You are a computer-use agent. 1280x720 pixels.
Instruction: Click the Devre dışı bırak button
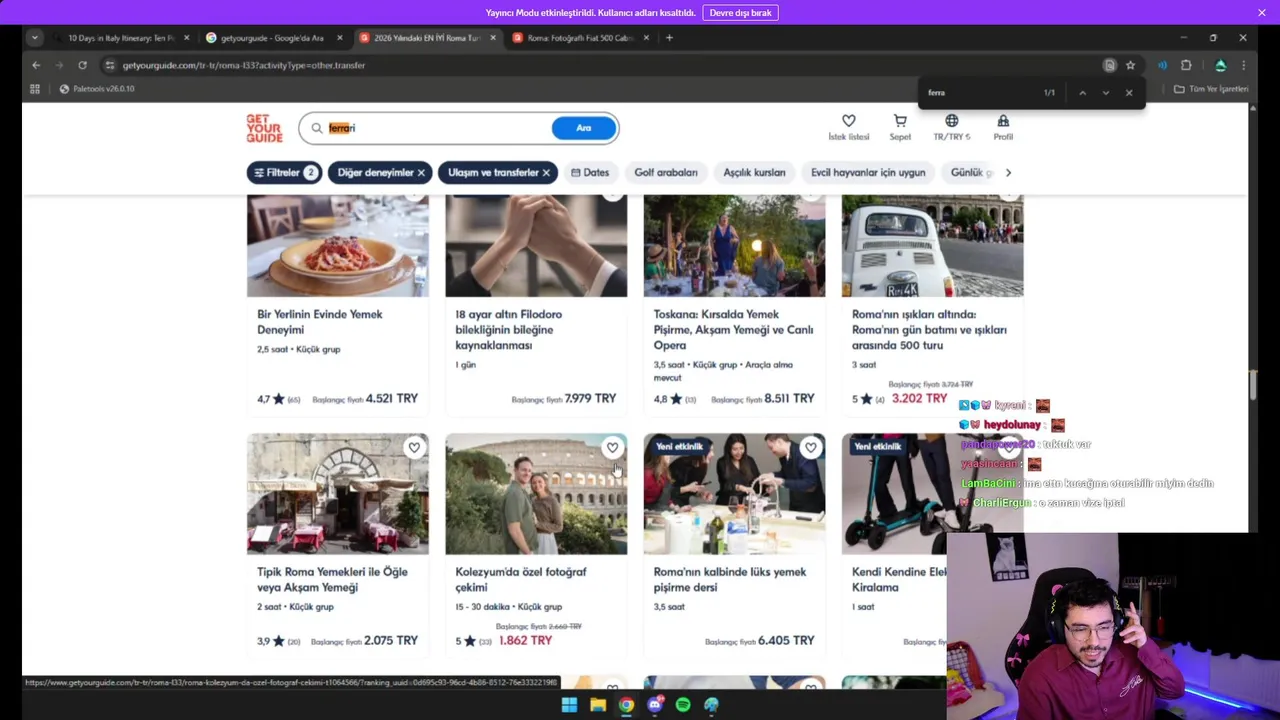pos(741,12)
